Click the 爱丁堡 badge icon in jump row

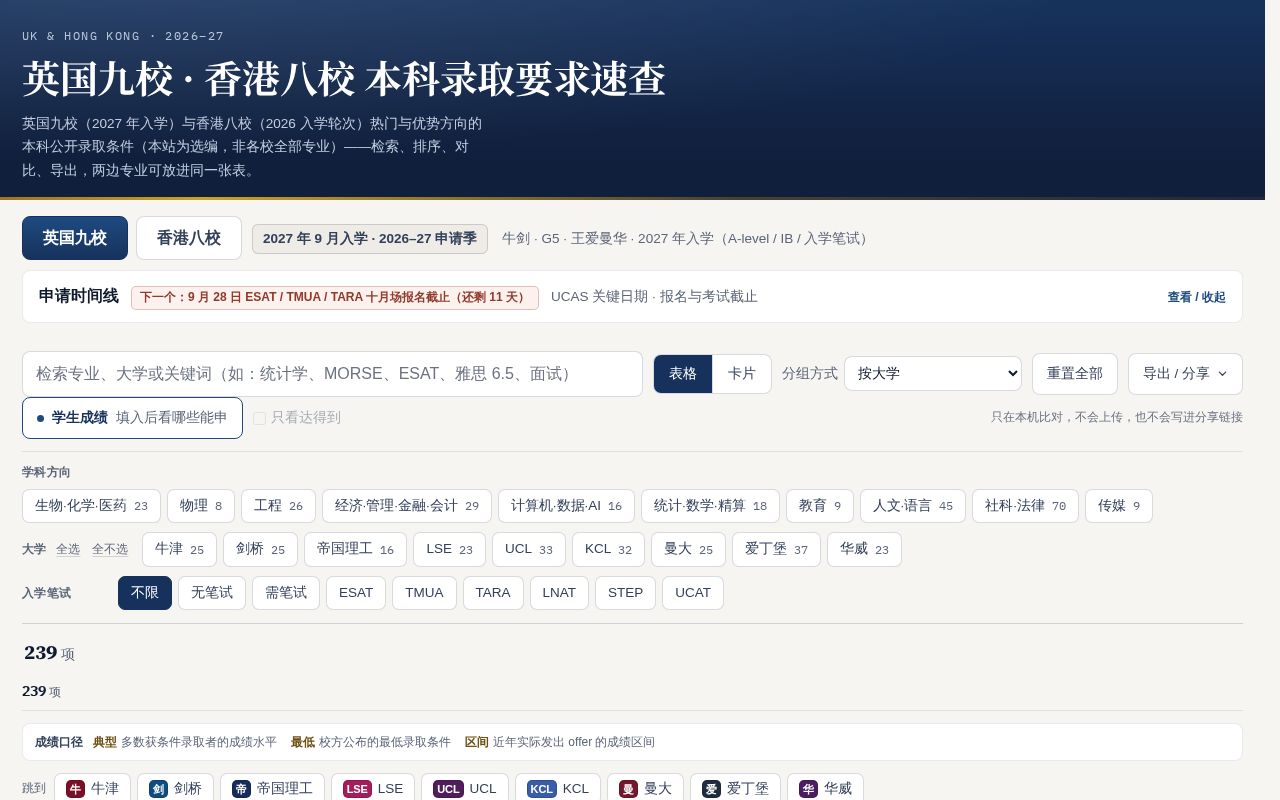click(x=711, y=789)
